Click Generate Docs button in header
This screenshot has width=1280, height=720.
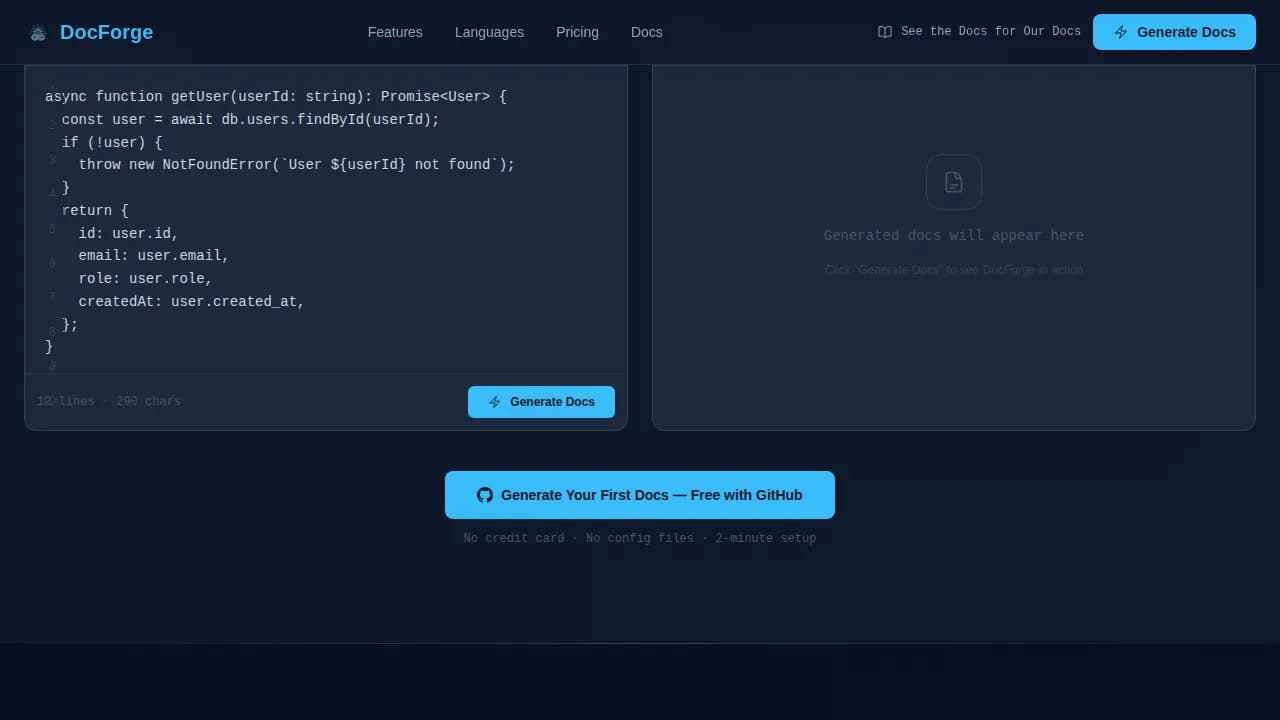1174,32
